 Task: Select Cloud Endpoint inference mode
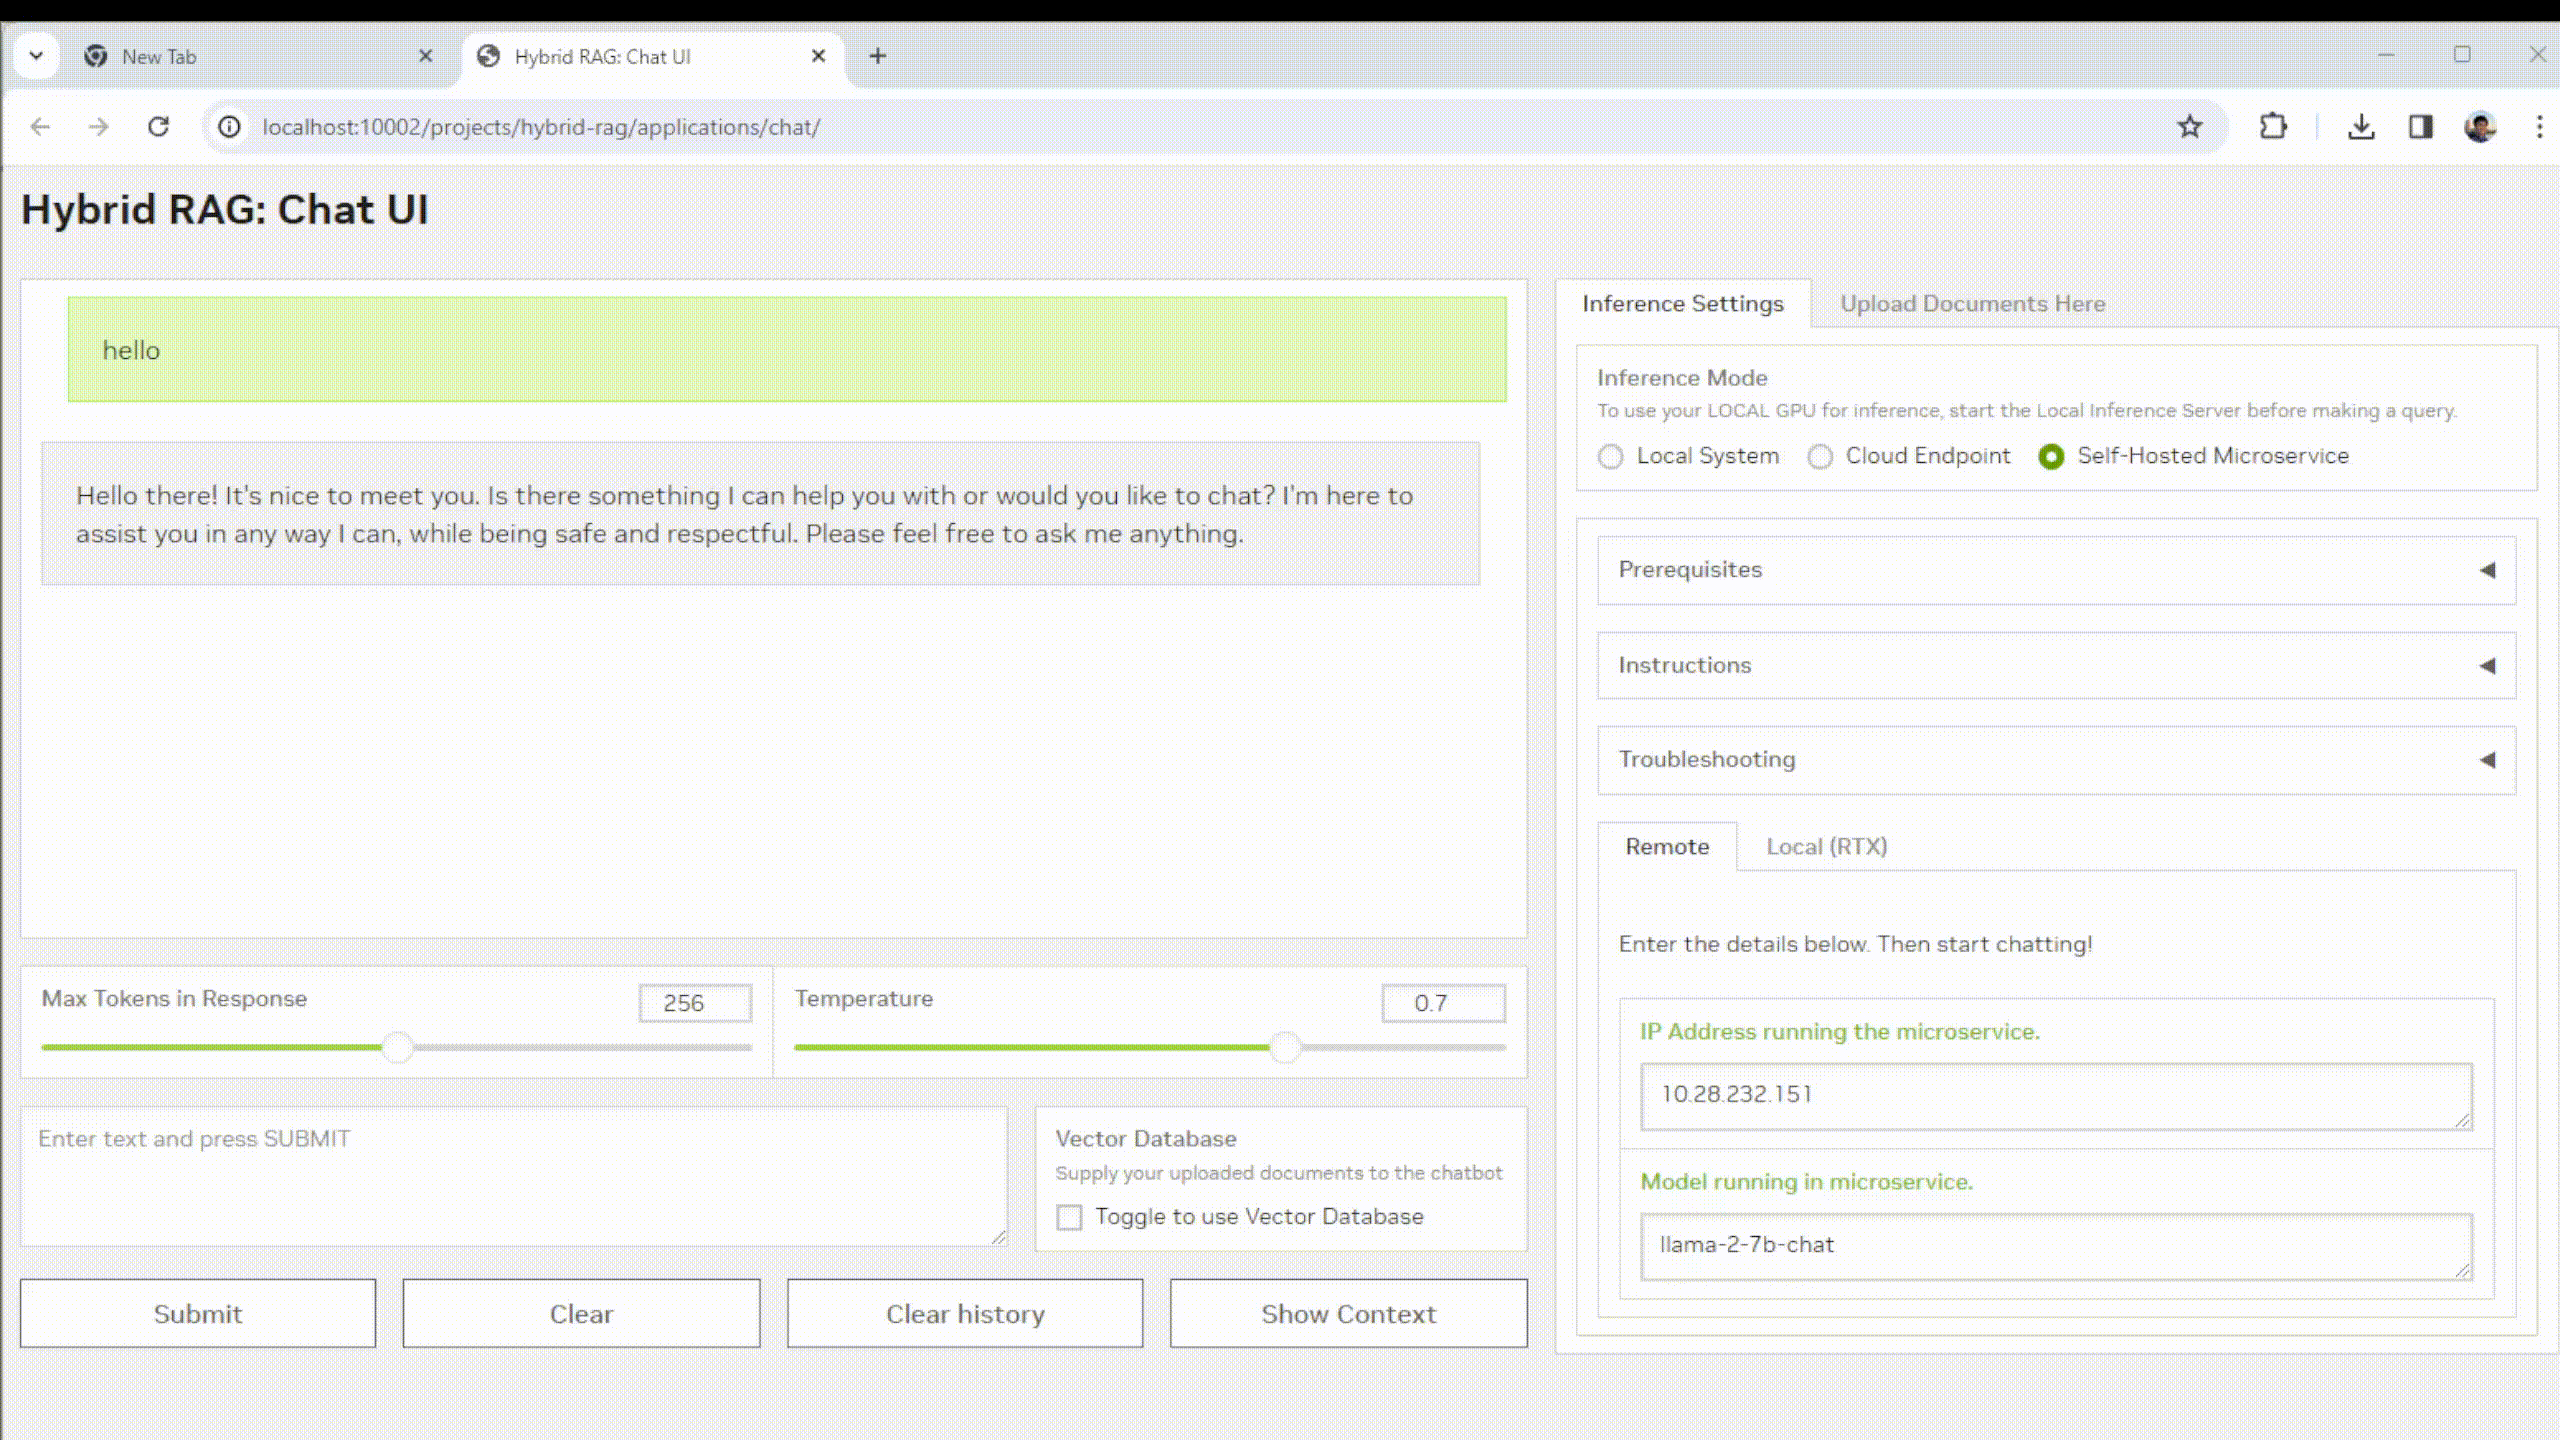click(1820, 457)
